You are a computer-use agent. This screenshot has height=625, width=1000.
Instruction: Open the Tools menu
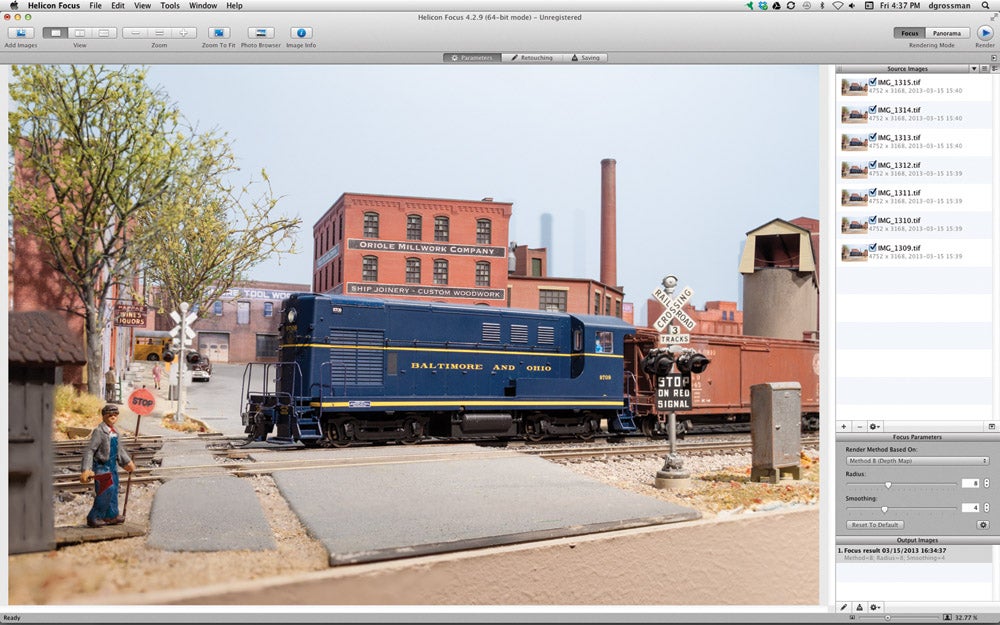[x=170, y=5]
